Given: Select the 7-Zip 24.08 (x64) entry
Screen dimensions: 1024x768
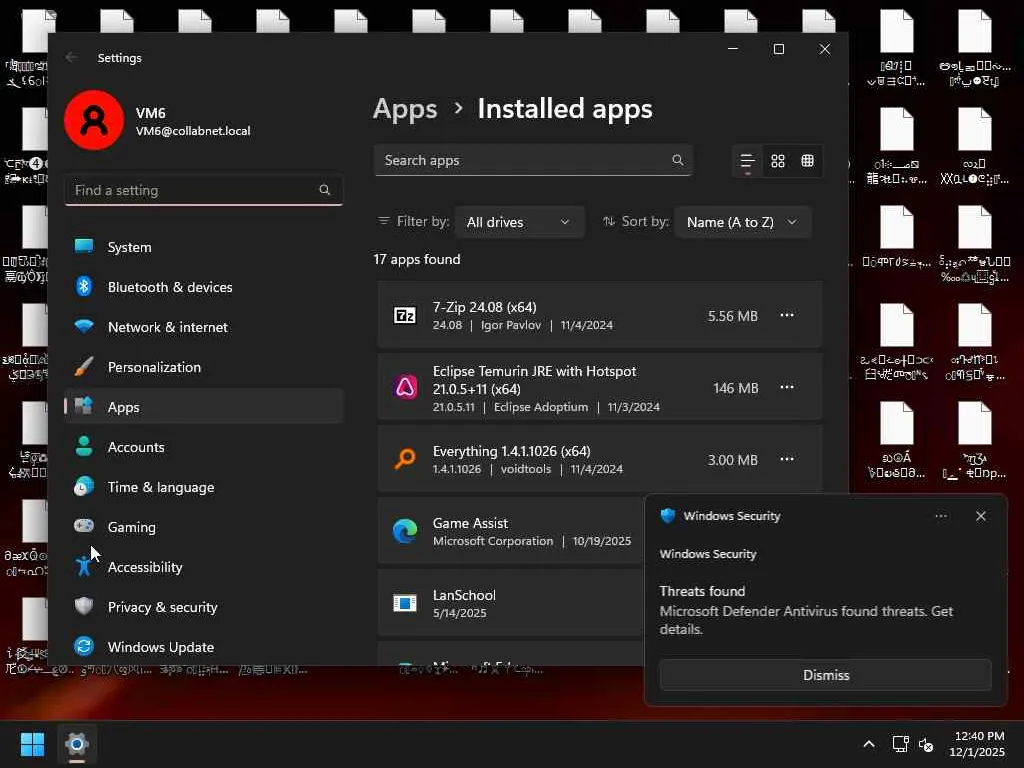Looking at the screenshot, I should click(x=600, y=315).
